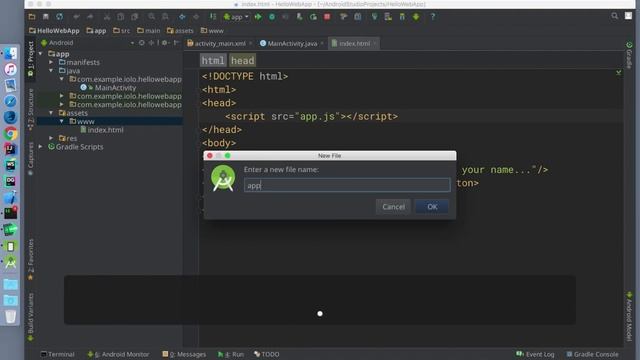The width and height of the screenshot is (640, 360).
Task: Click the Find magnifier toolbar icon
Action: [x=151, y=17]
